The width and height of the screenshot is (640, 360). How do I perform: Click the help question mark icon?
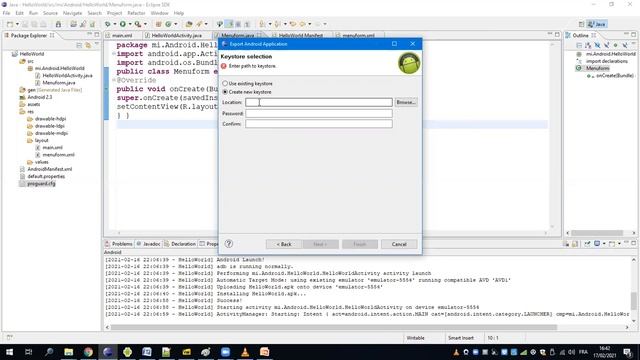click(229, 244)
